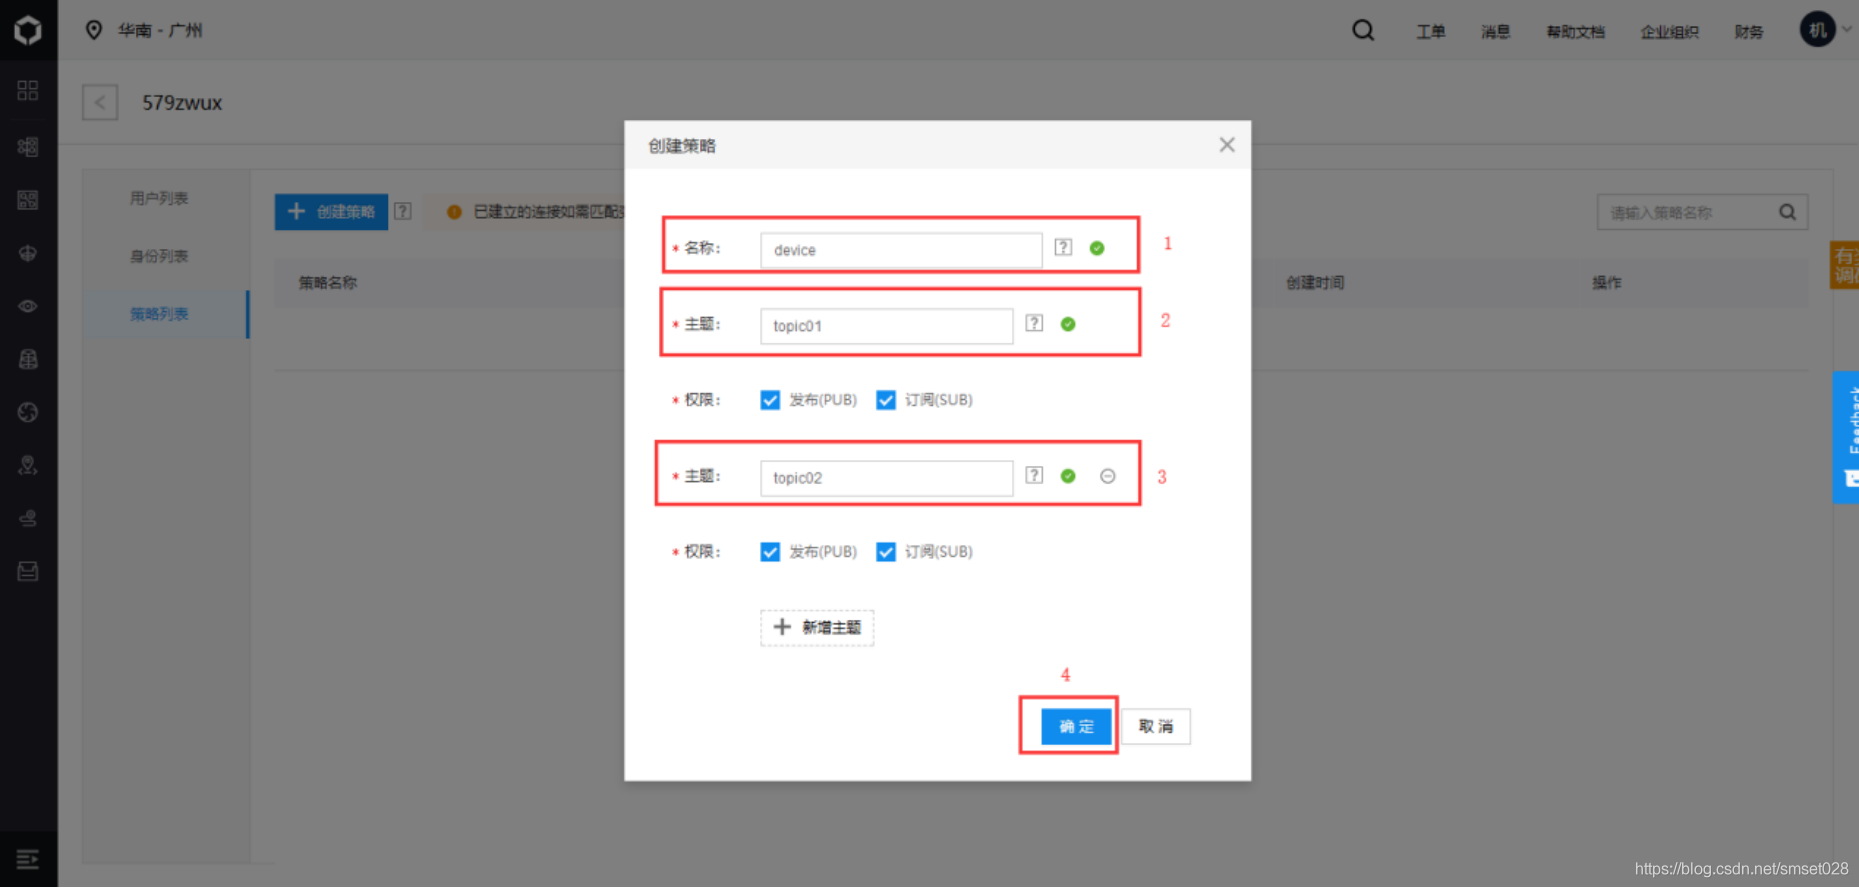Toggle 发布(PUB) checkbox for topic02
The image size is (1859, 888).
tap(770, 552)
